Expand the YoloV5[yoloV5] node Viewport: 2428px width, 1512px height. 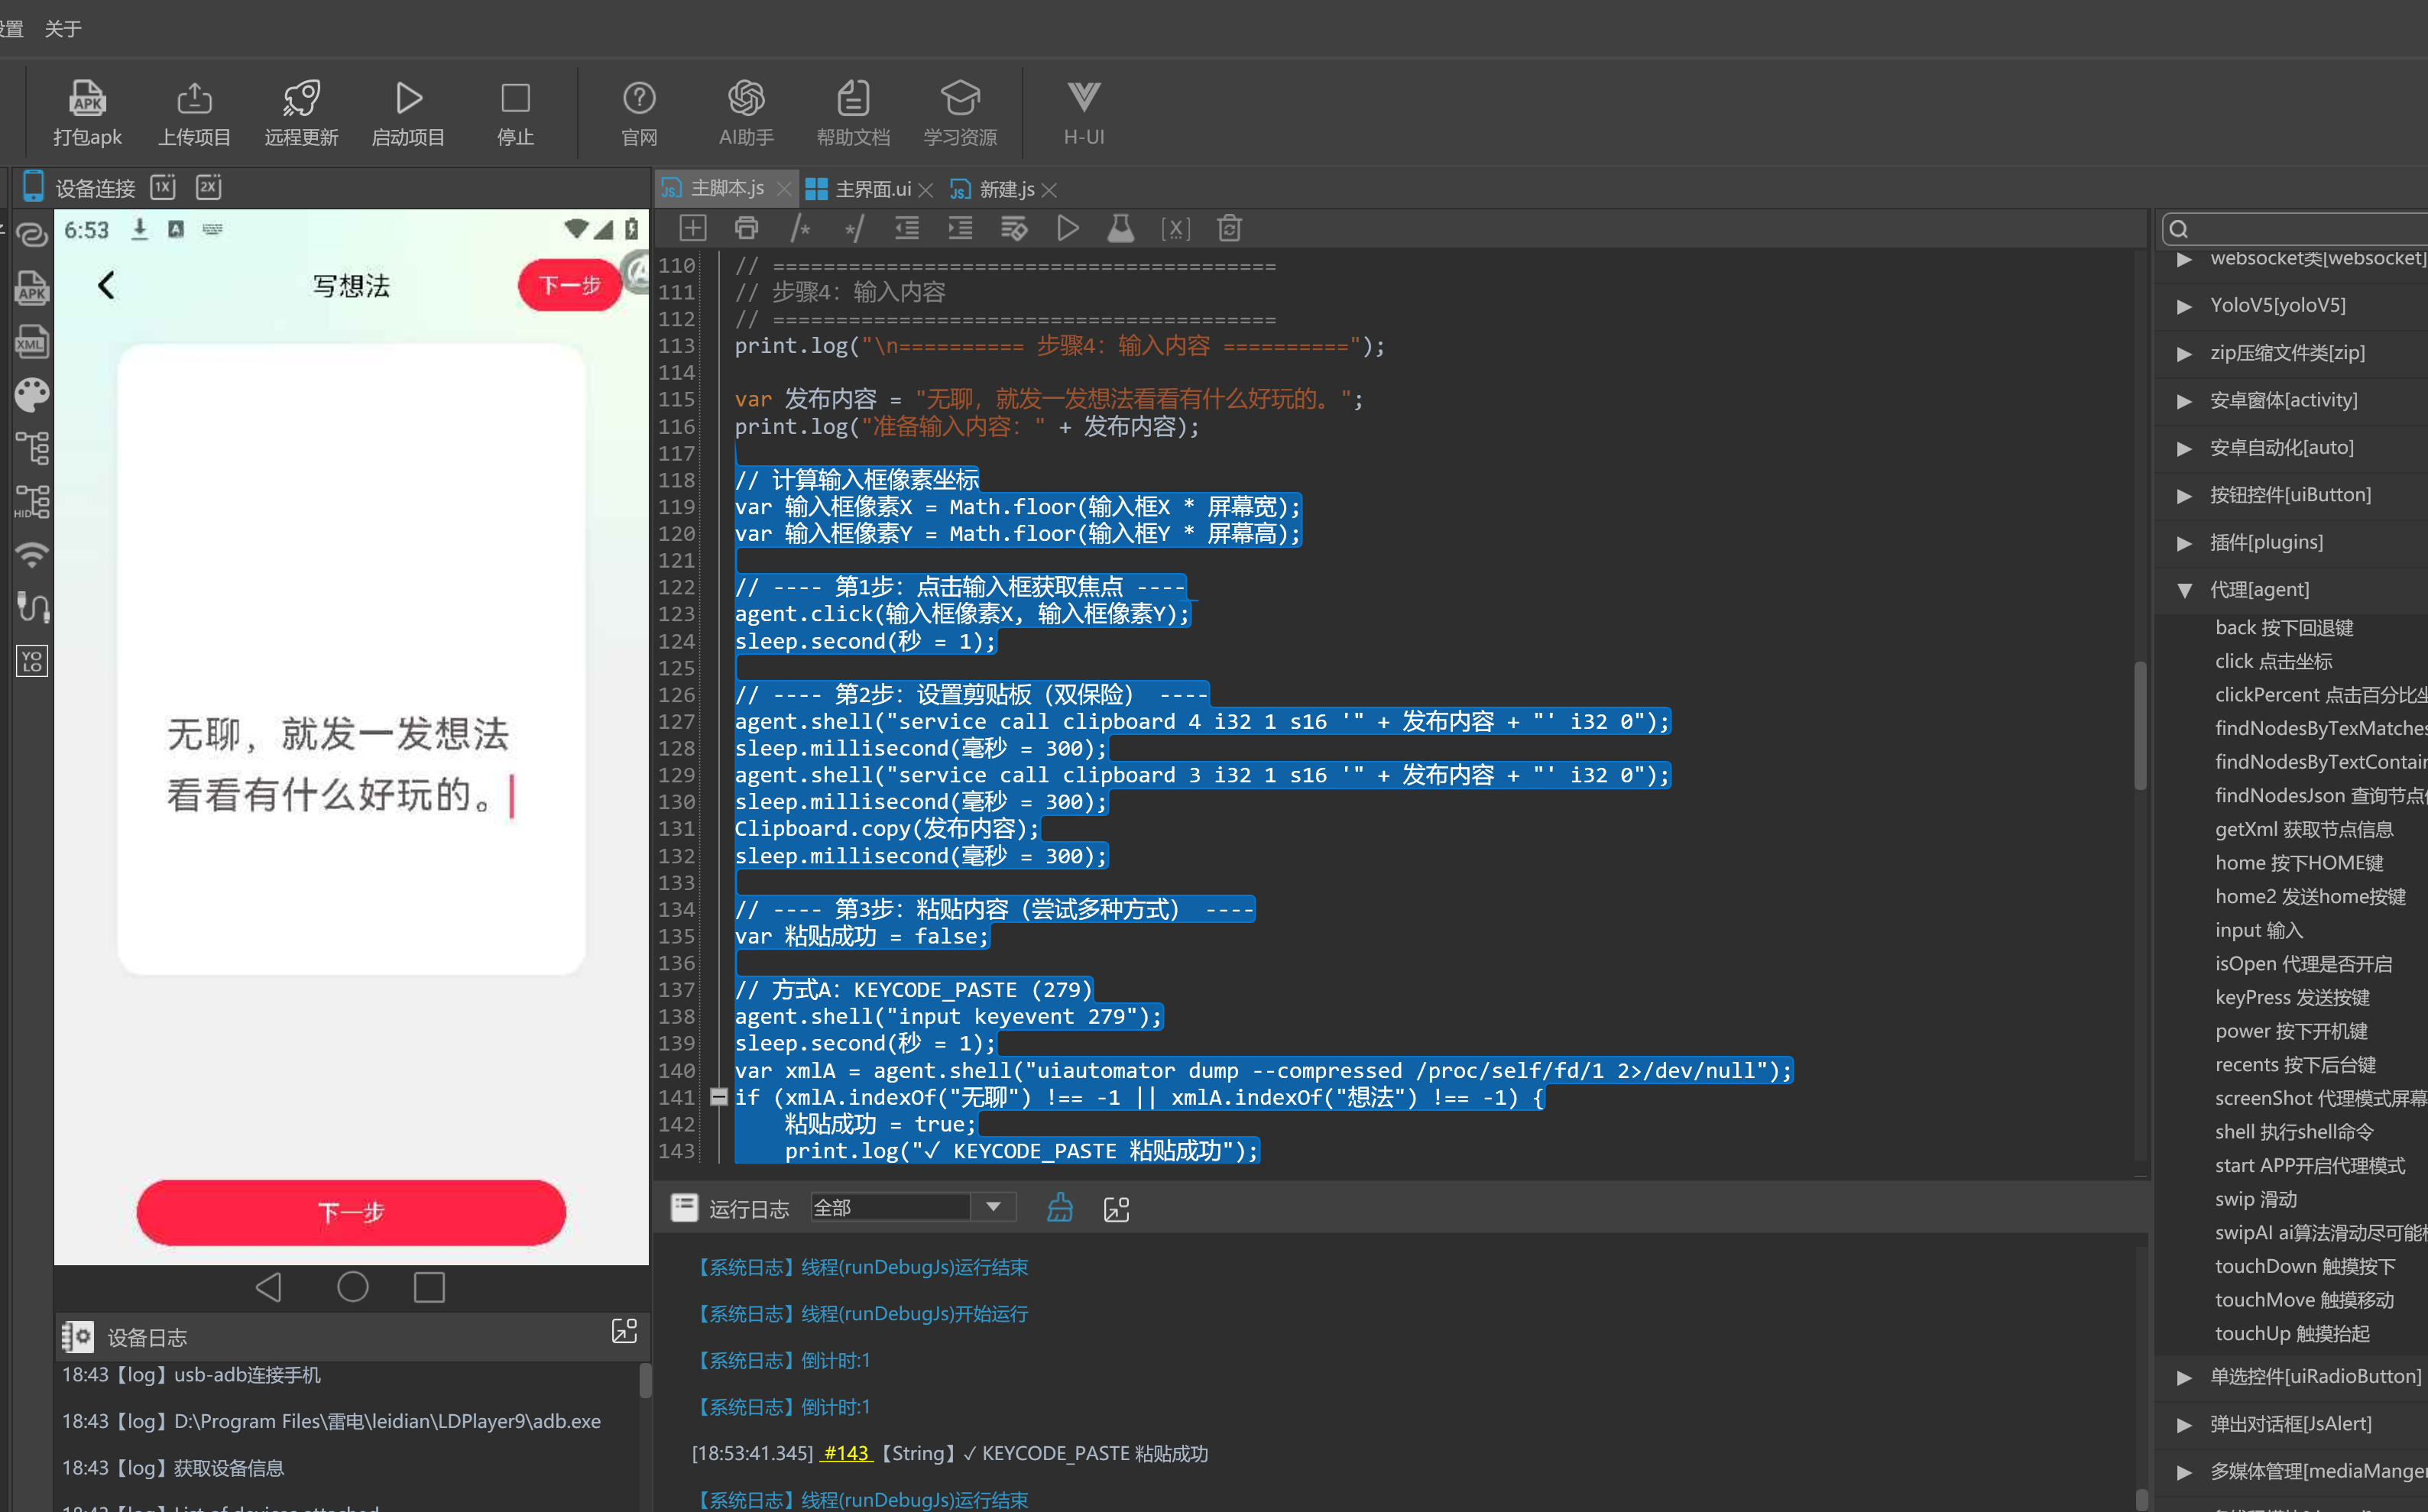coord(2184,306)
